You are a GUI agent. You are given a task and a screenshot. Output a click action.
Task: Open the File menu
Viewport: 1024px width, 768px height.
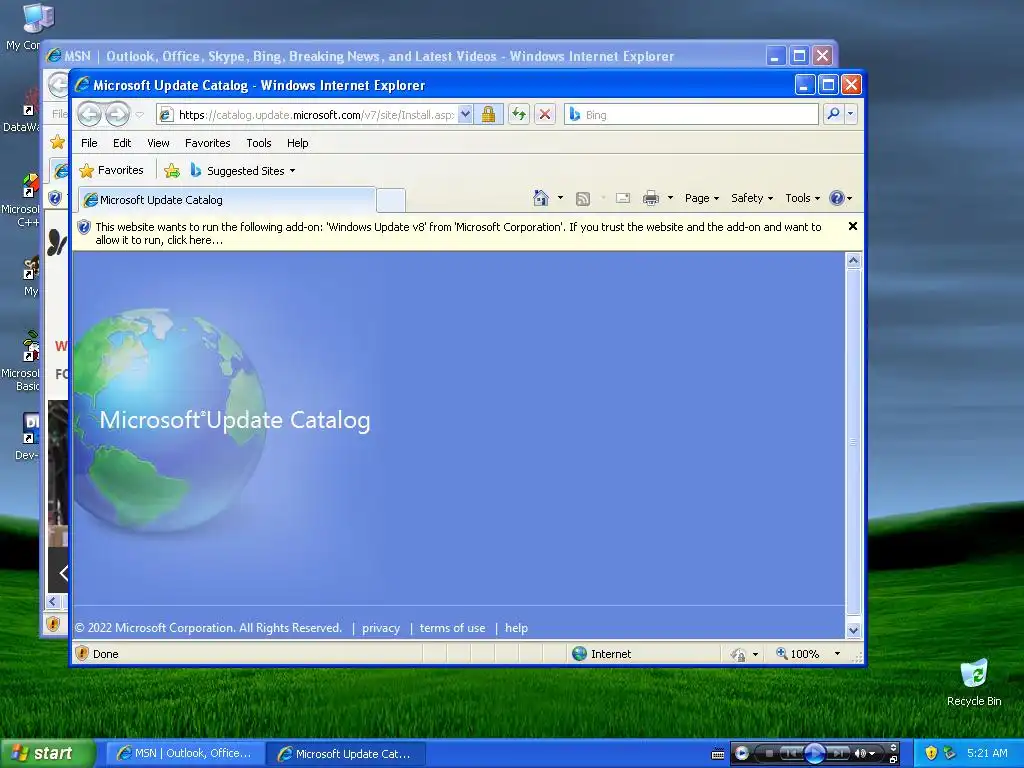[x=89, y=143]
